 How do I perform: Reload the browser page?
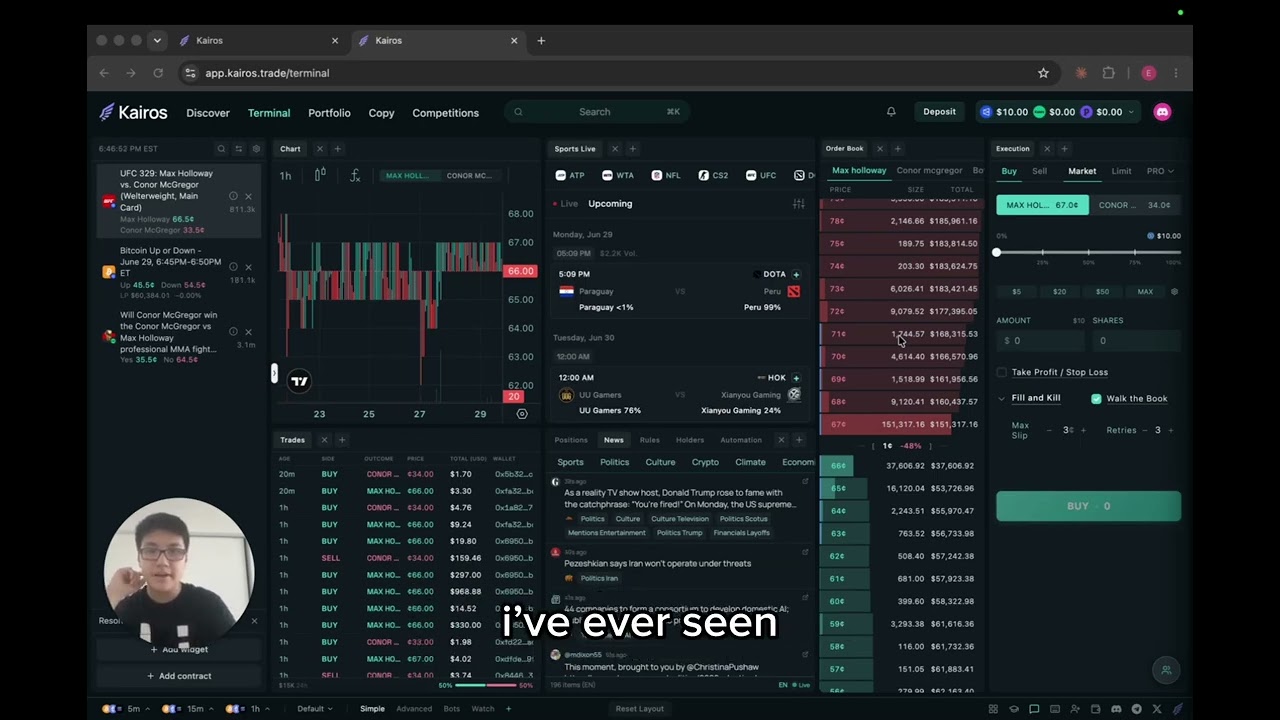point(158,73)
